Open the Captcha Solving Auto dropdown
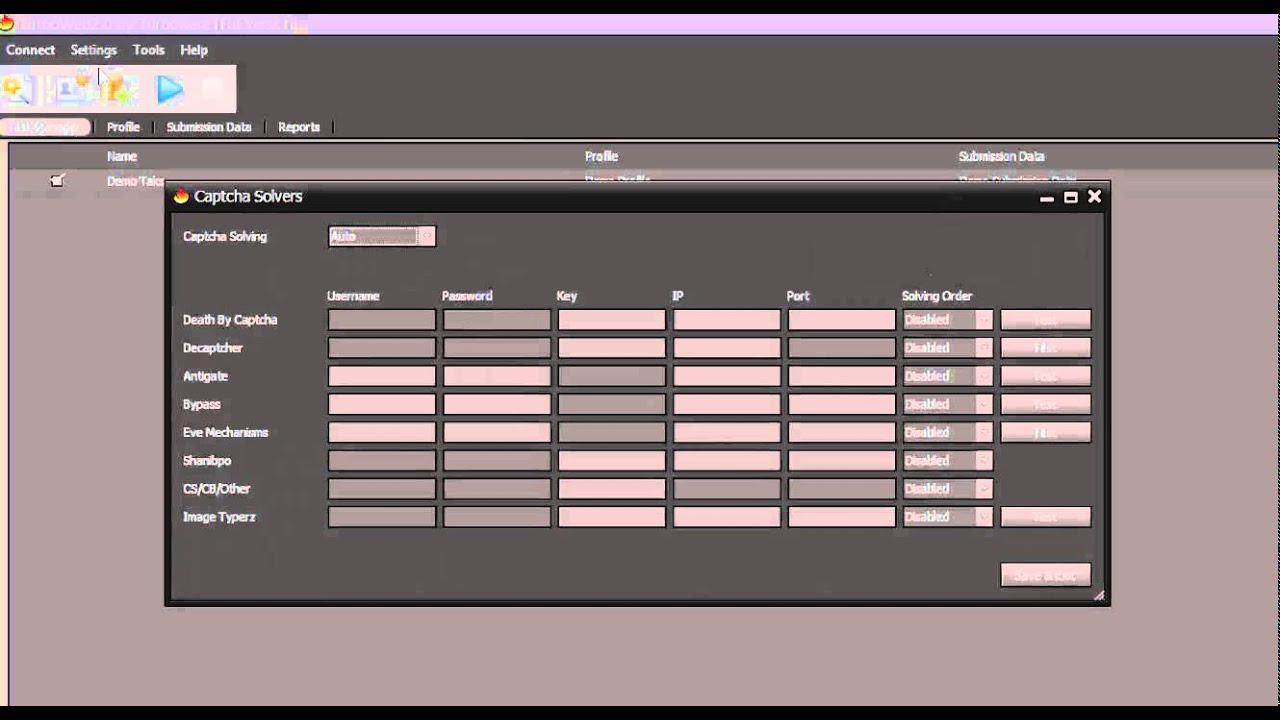 pyautogui.click(x=382, y=236)
